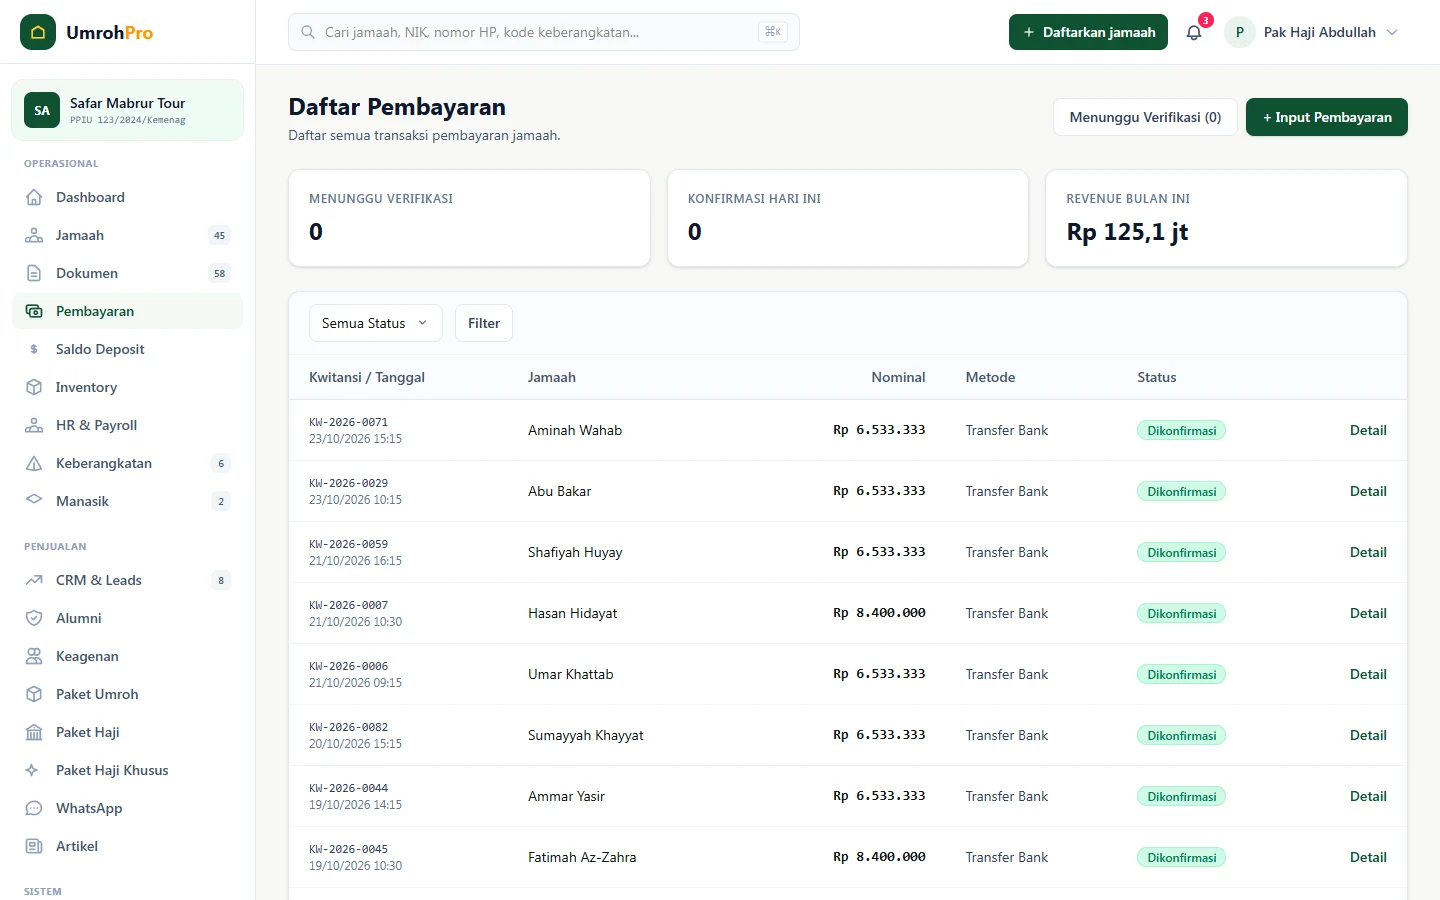Click the Keberangkatan triangle icon
This screenshot has height=900, width=1440.
pos(34,463)
